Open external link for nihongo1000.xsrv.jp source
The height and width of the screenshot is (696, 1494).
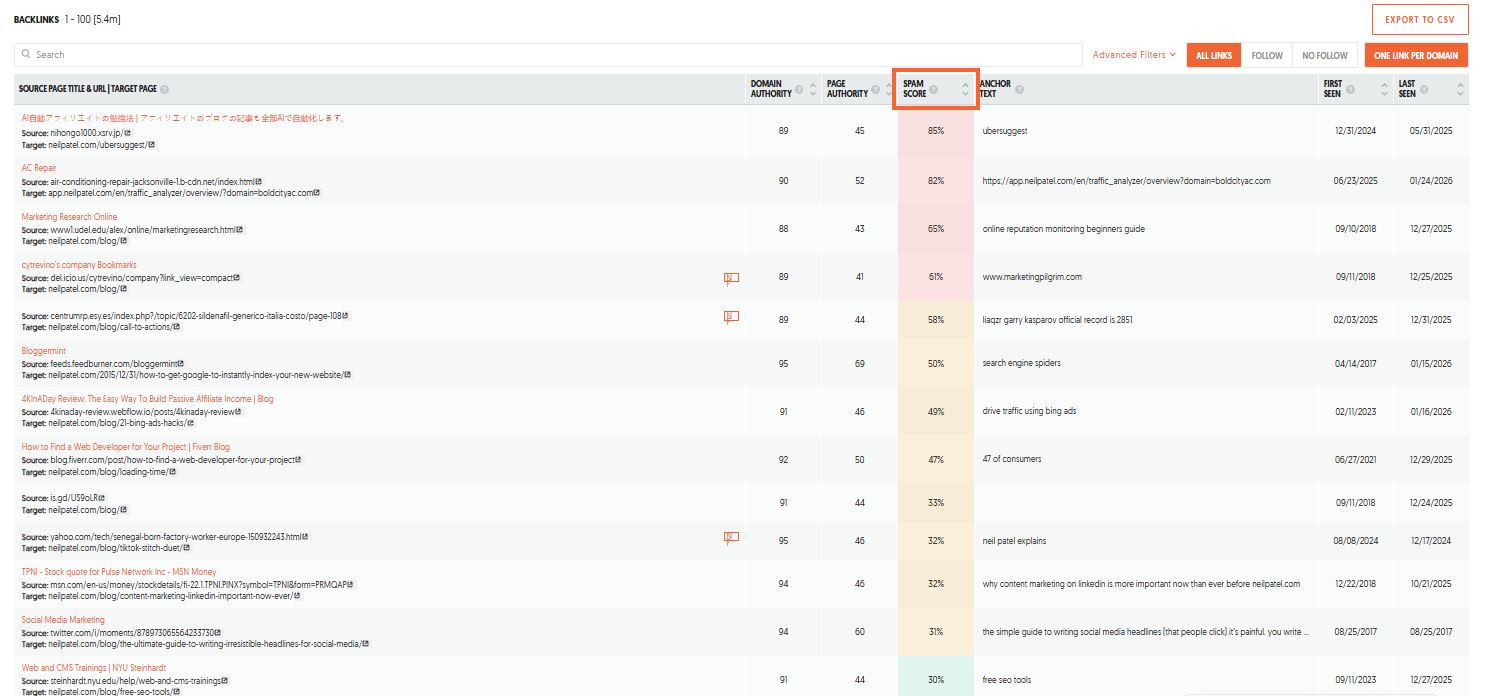click(127, 132)
